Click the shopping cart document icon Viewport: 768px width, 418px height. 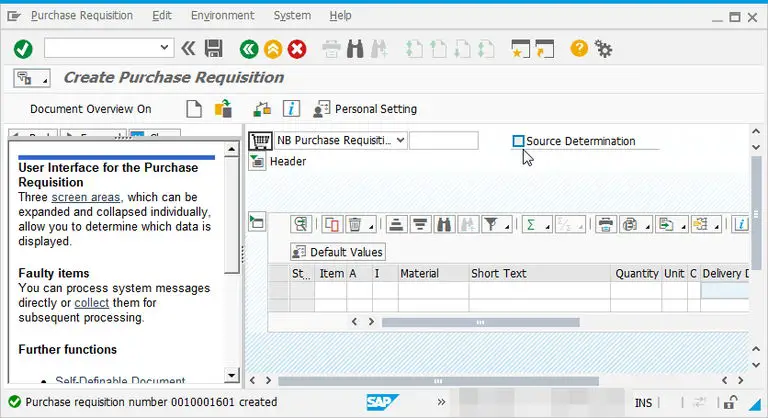pos(260,141)
